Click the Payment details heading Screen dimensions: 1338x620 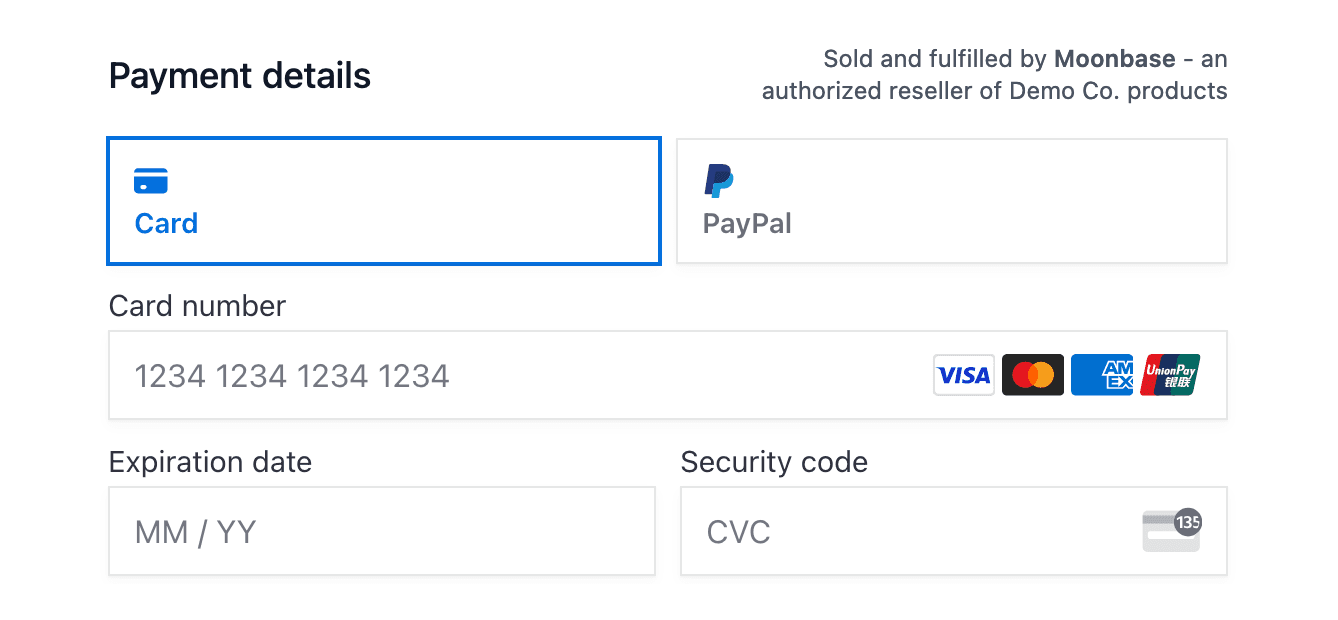pos(239,76)
